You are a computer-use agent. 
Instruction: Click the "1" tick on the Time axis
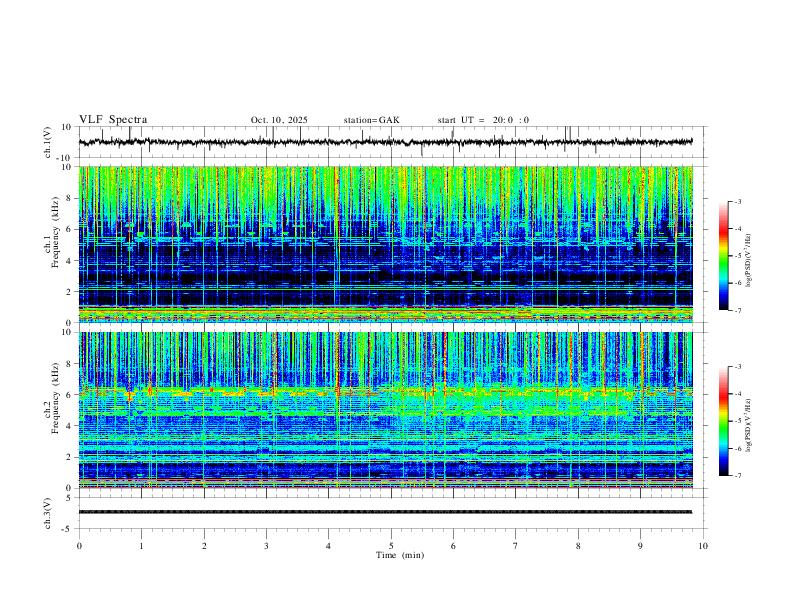(x=141, y=546)
